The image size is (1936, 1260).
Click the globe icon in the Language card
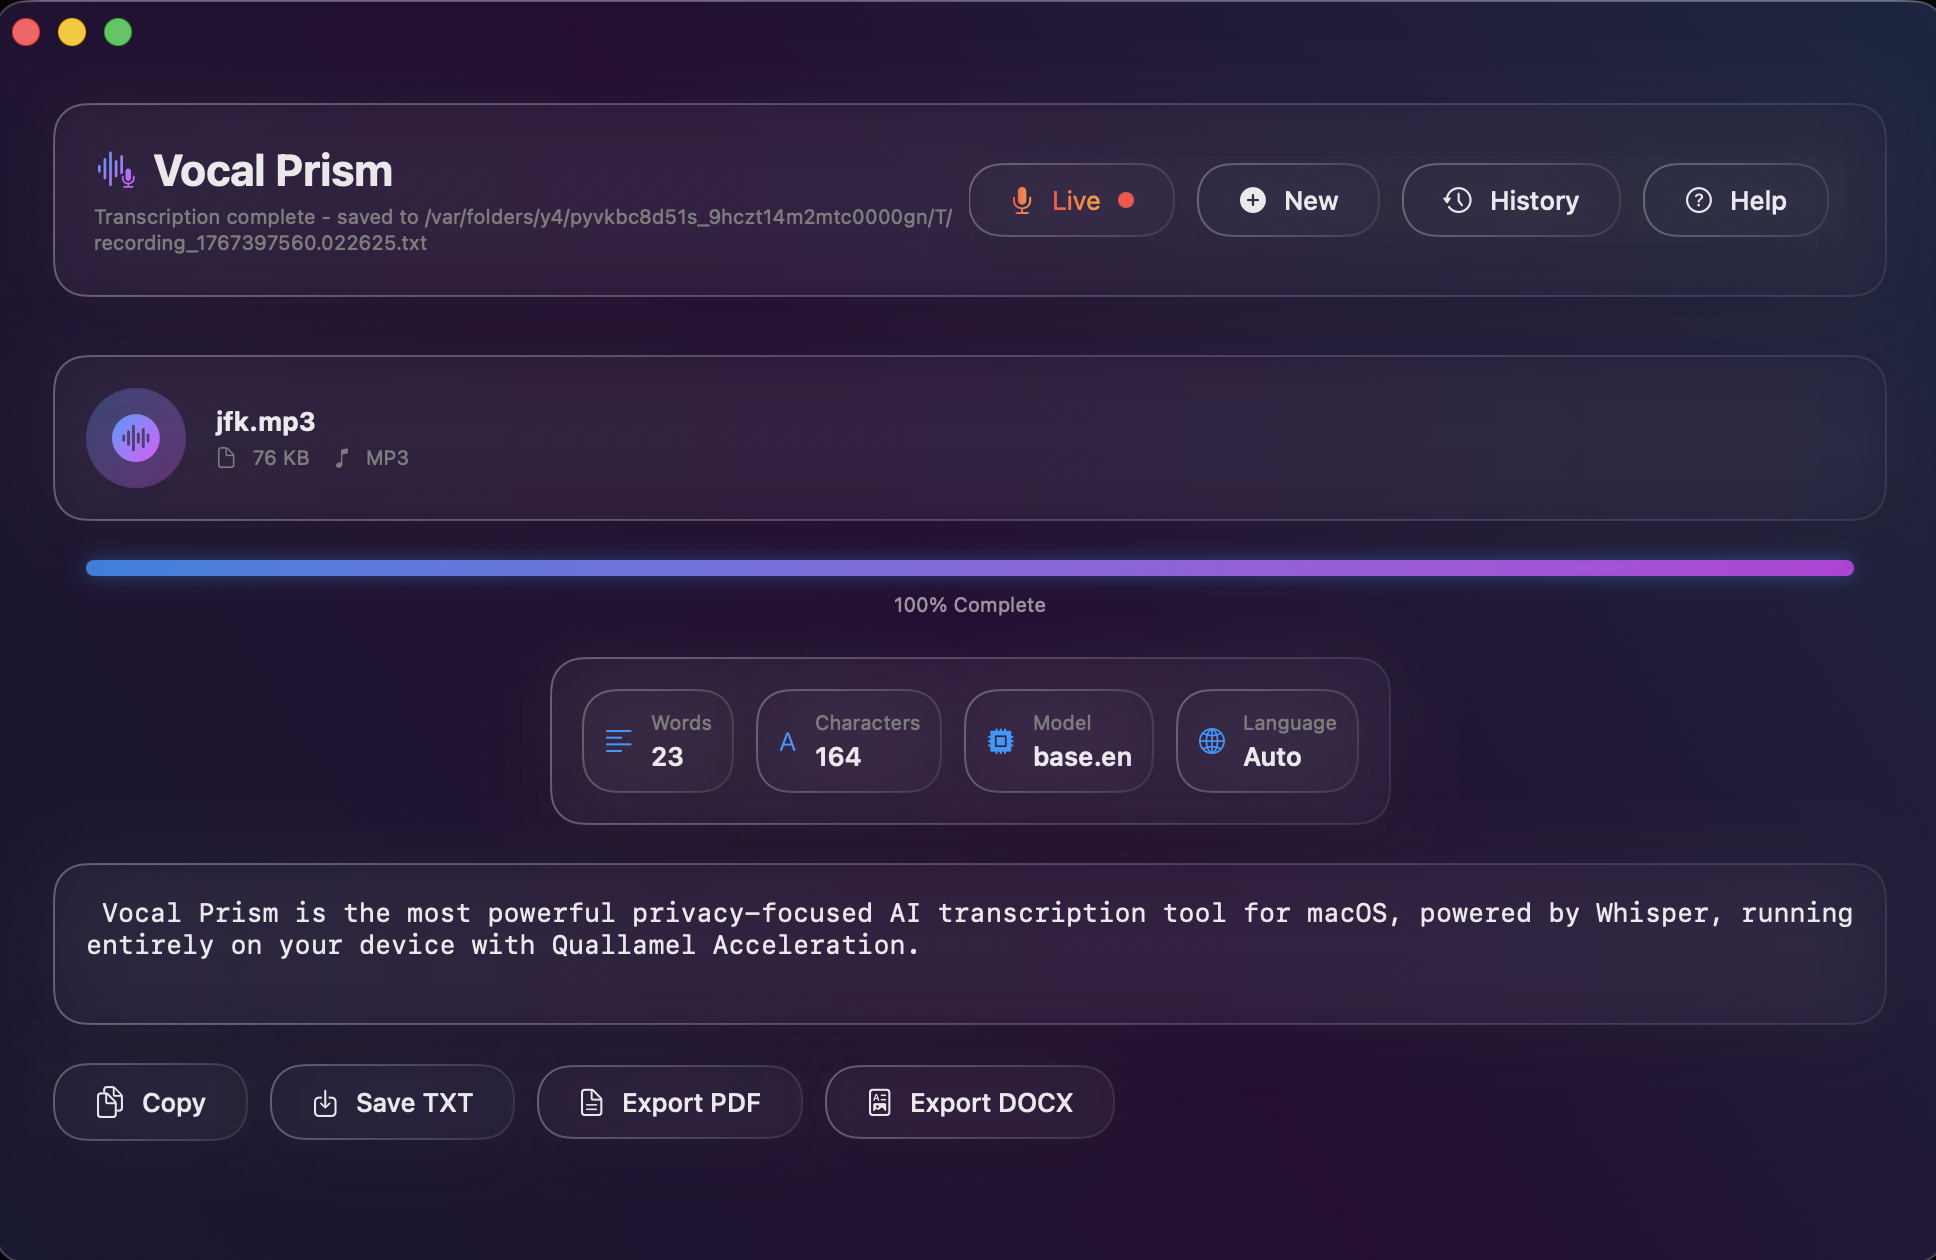[1212, 741]
